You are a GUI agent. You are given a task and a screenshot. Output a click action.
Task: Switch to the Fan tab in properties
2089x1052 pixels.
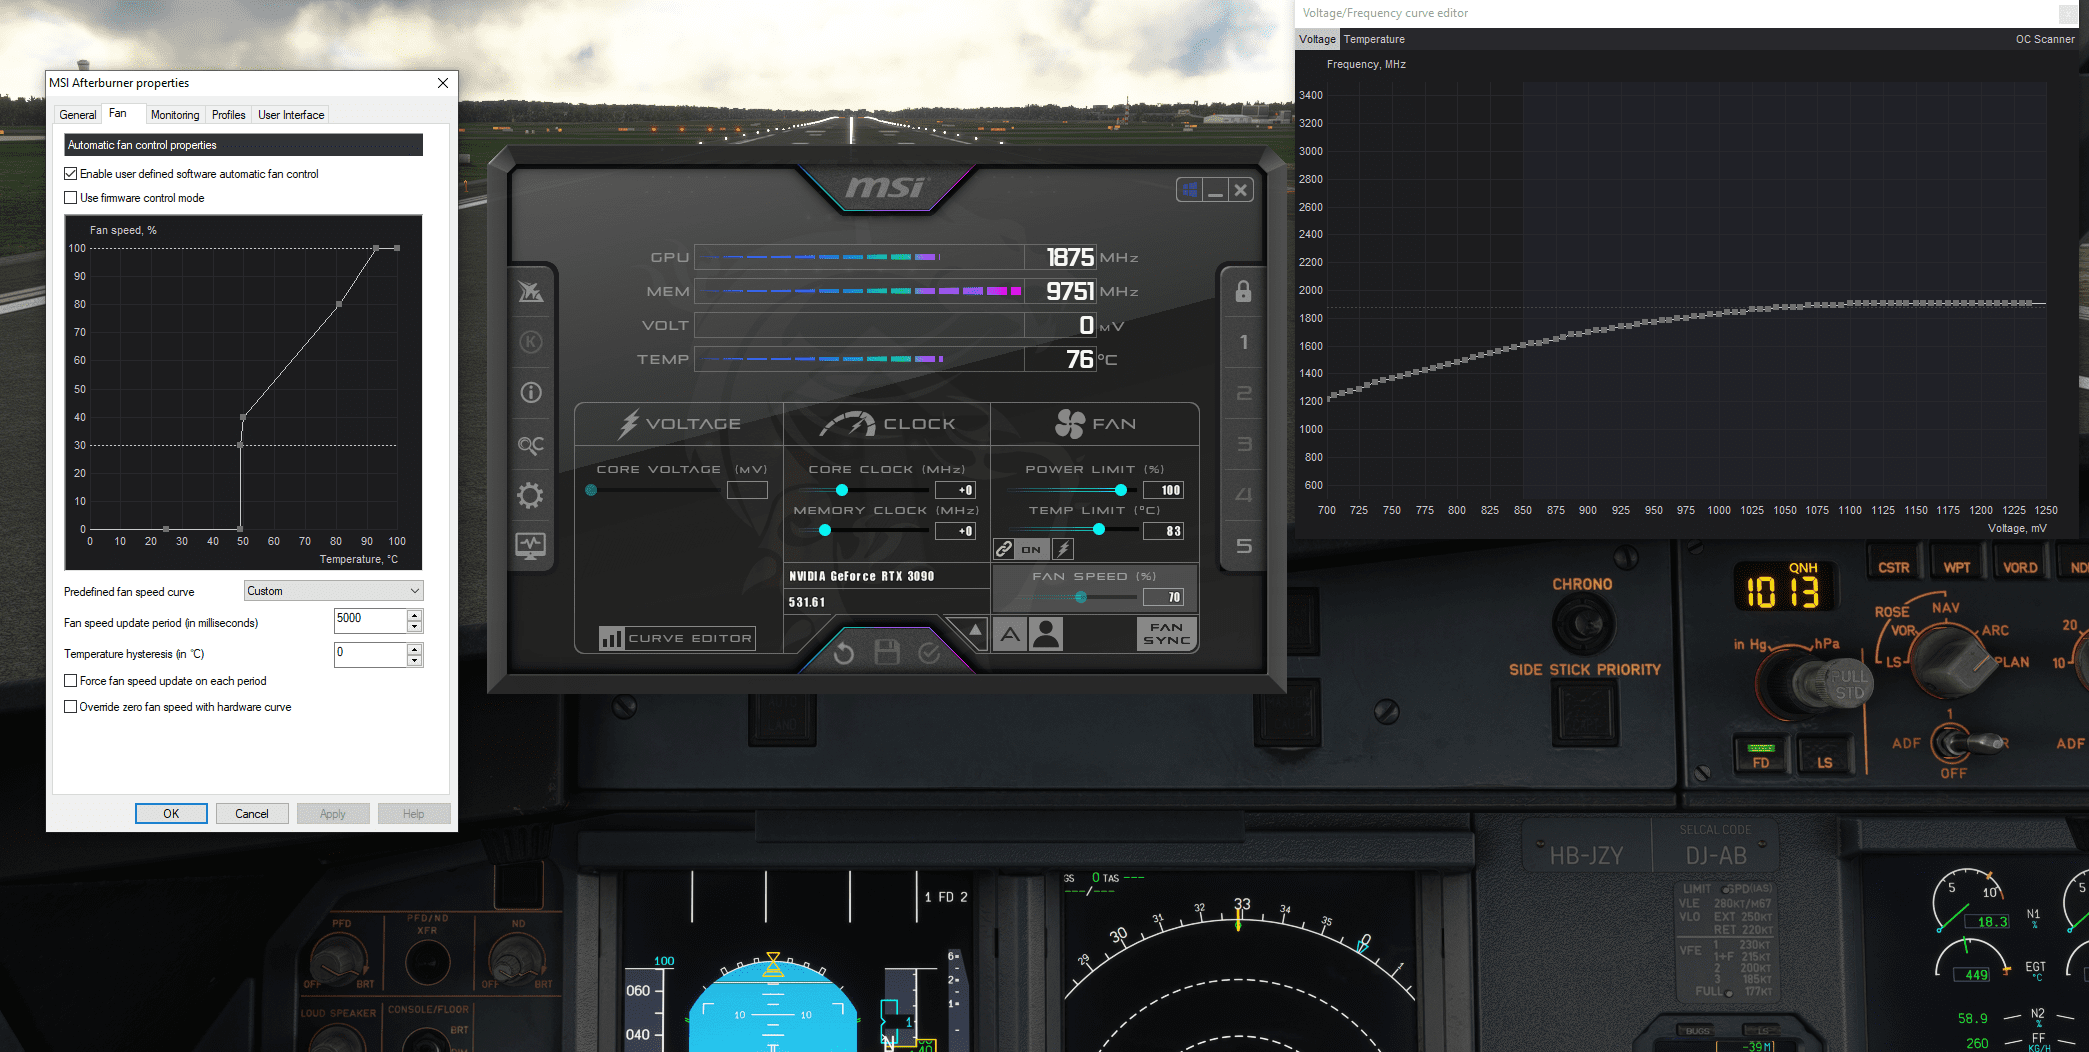point(118,113)
